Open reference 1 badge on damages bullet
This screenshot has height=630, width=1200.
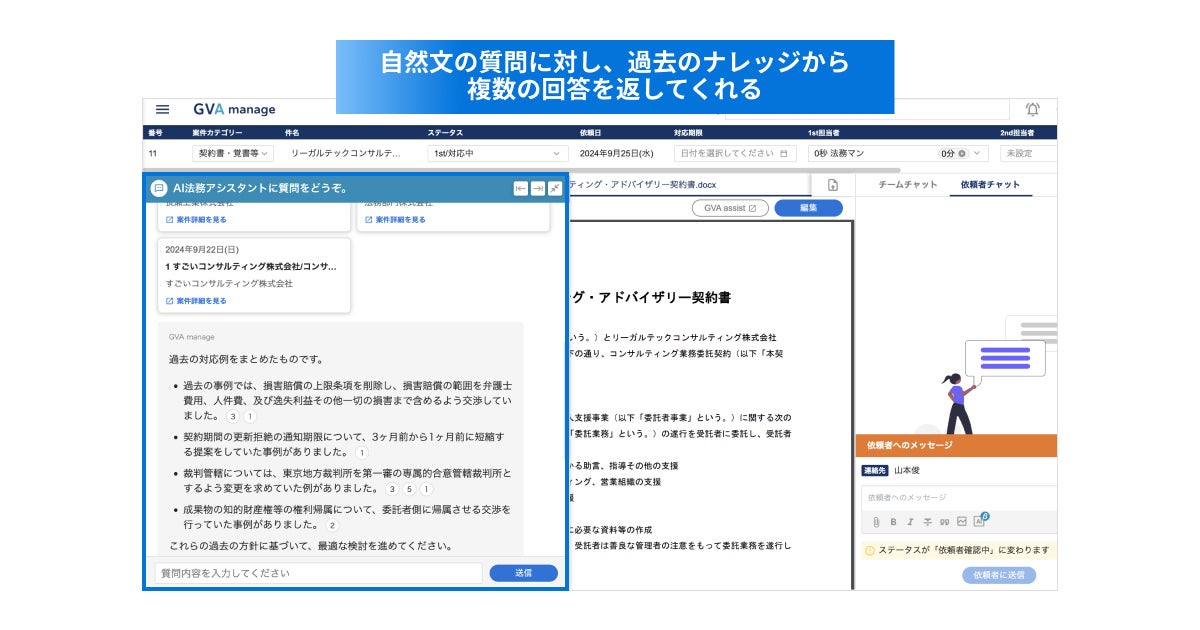[x=250, y=416]
